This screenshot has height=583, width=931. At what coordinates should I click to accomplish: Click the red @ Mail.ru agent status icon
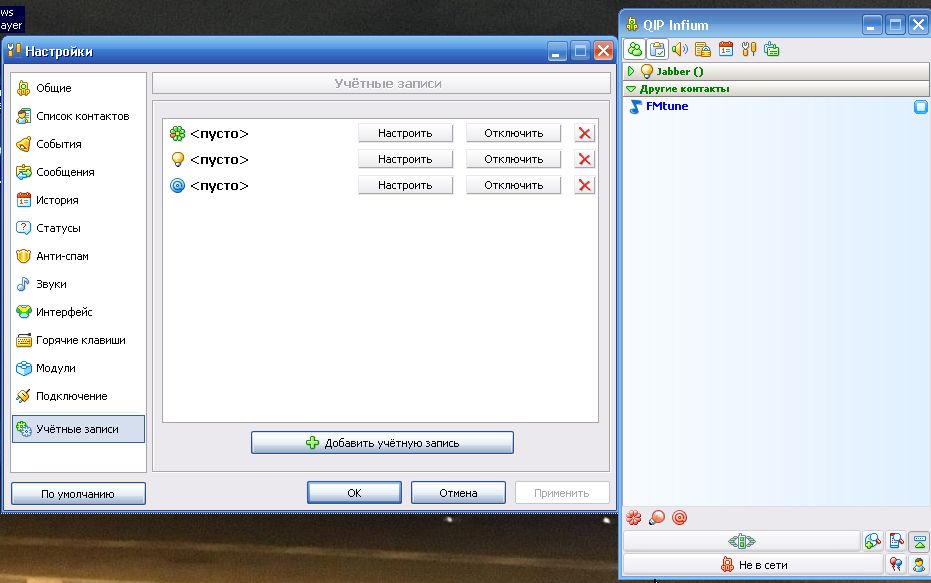tap(680, 517)
